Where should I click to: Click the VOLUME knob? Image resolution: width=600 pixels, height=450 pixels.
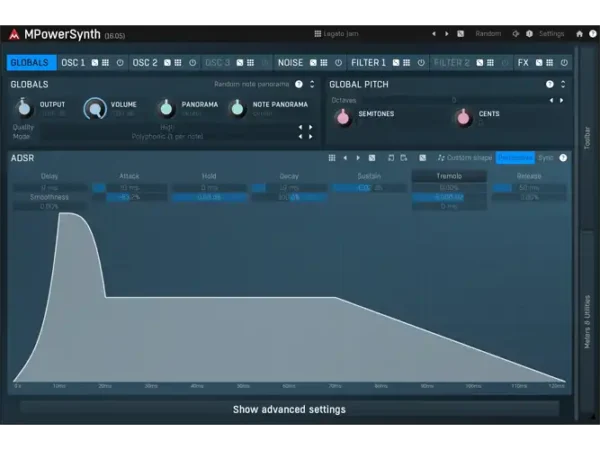95,109
